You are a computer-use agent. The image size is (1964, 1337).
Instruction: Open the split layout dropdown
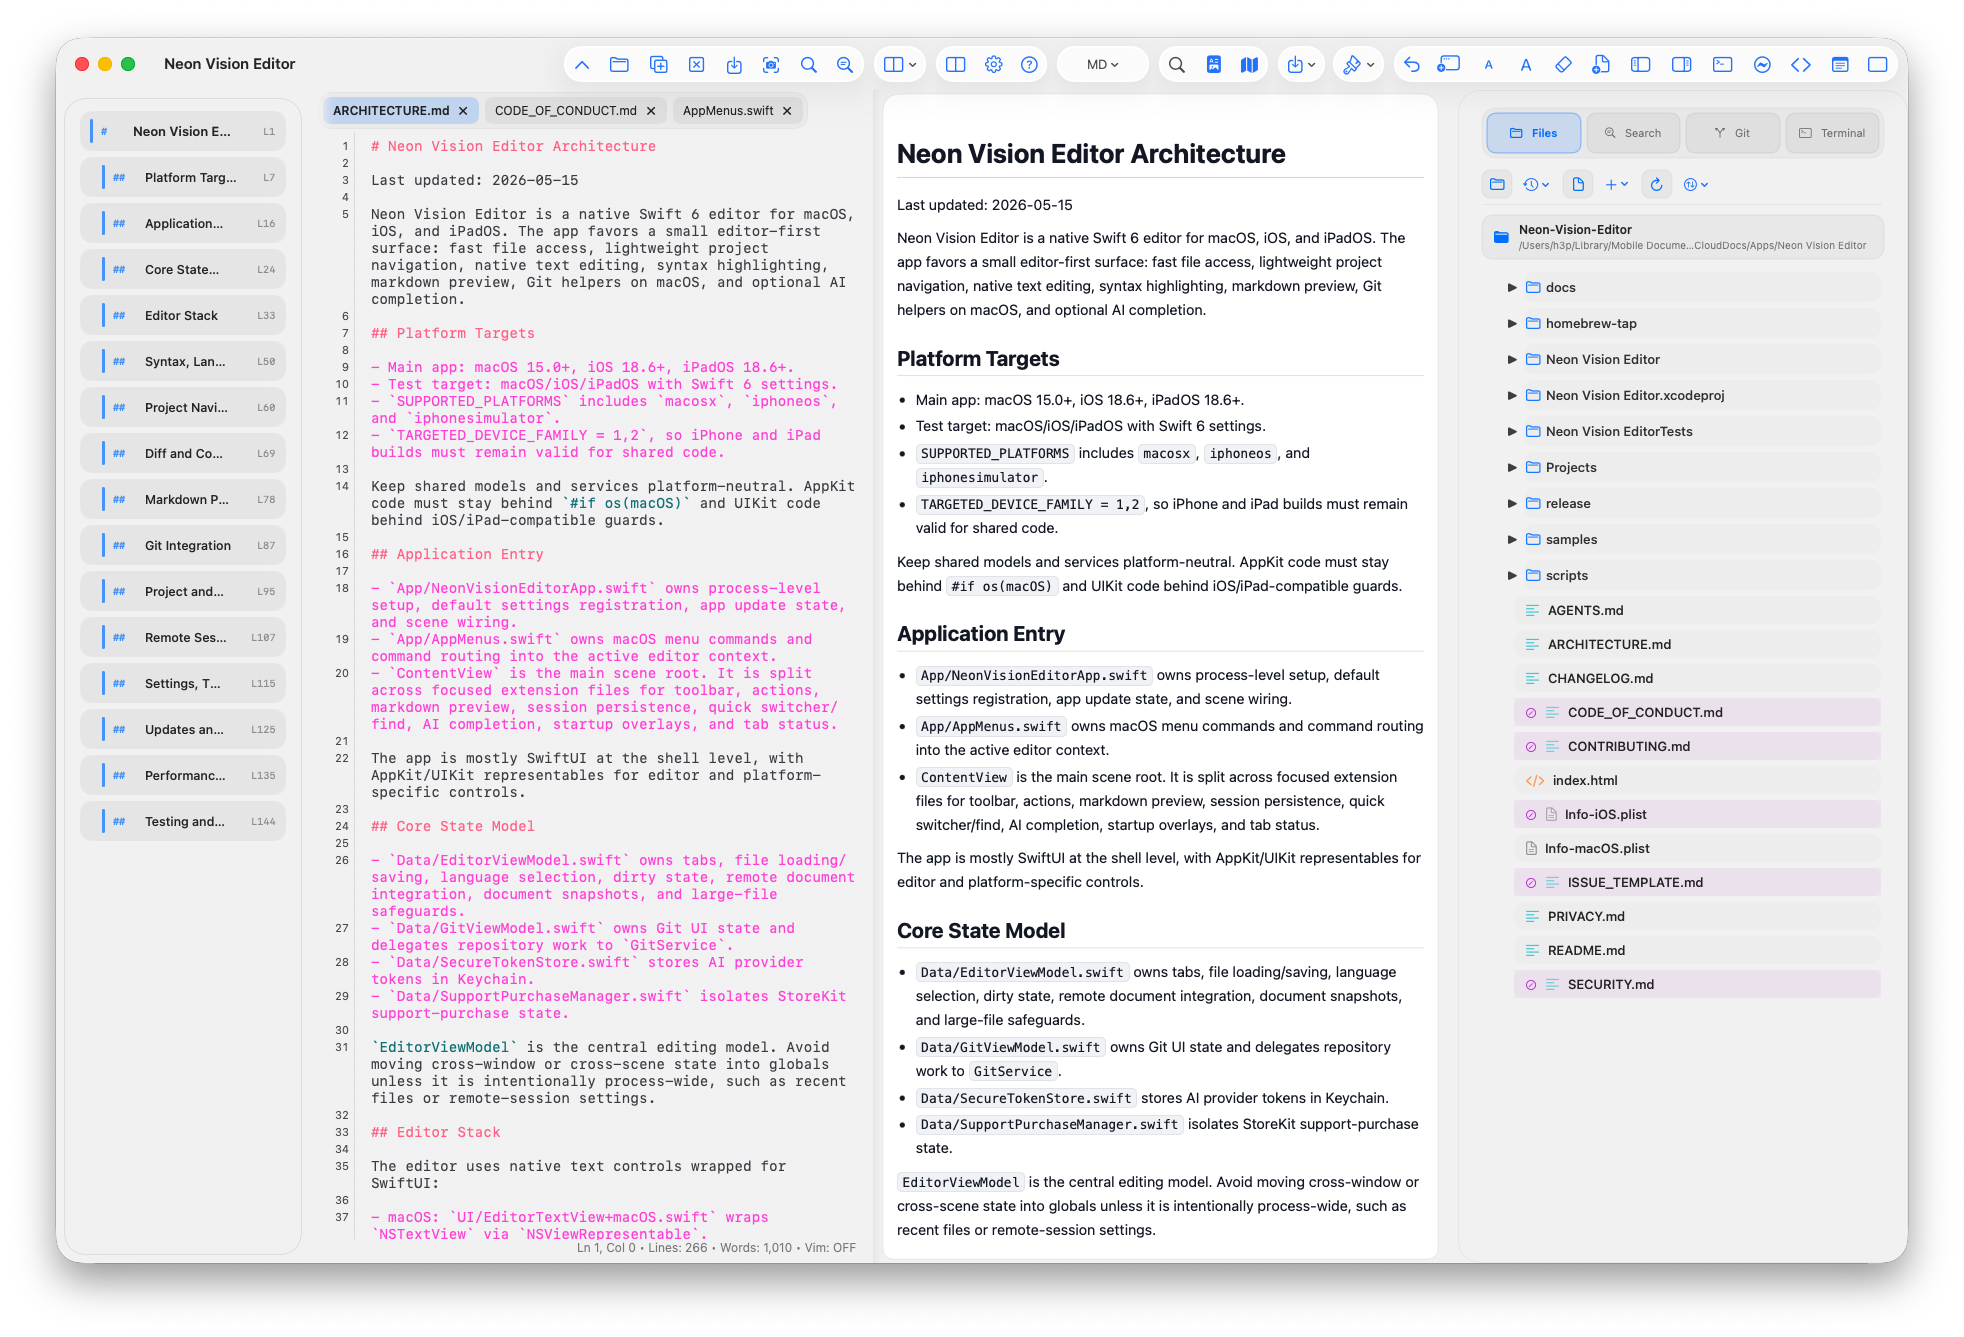(x=900, y=65)
